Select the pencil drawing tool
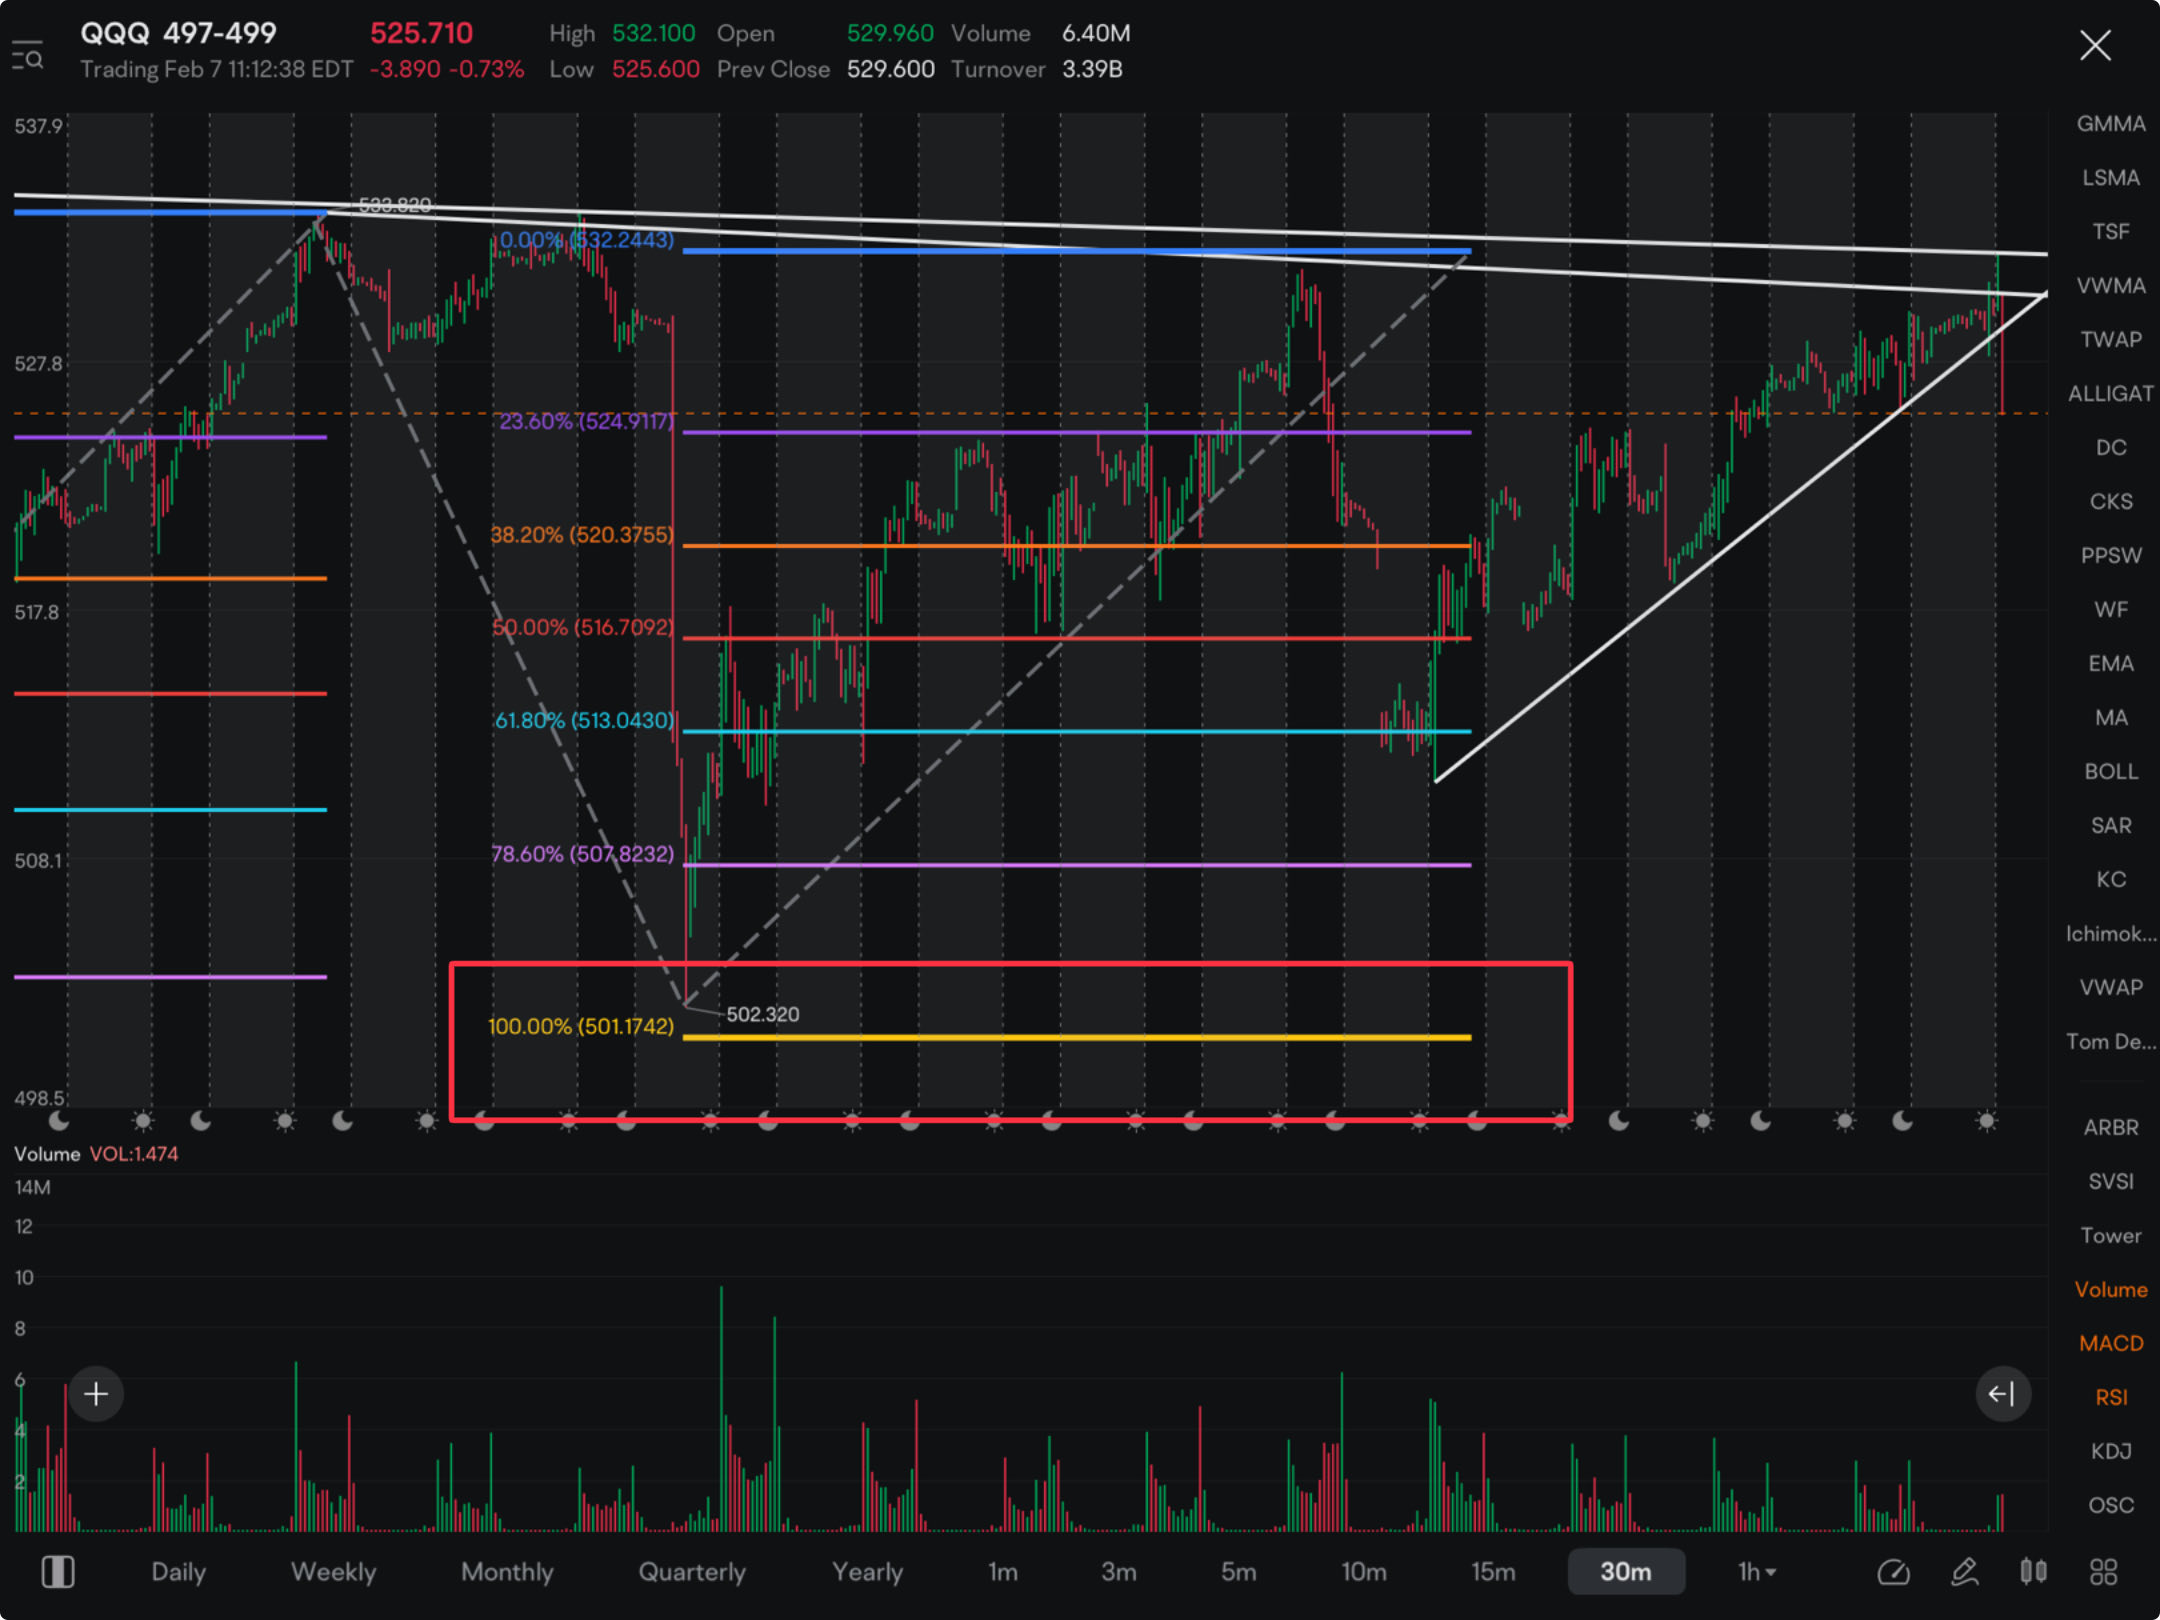2160x1620 pixels. (x=1965, y=1572)
